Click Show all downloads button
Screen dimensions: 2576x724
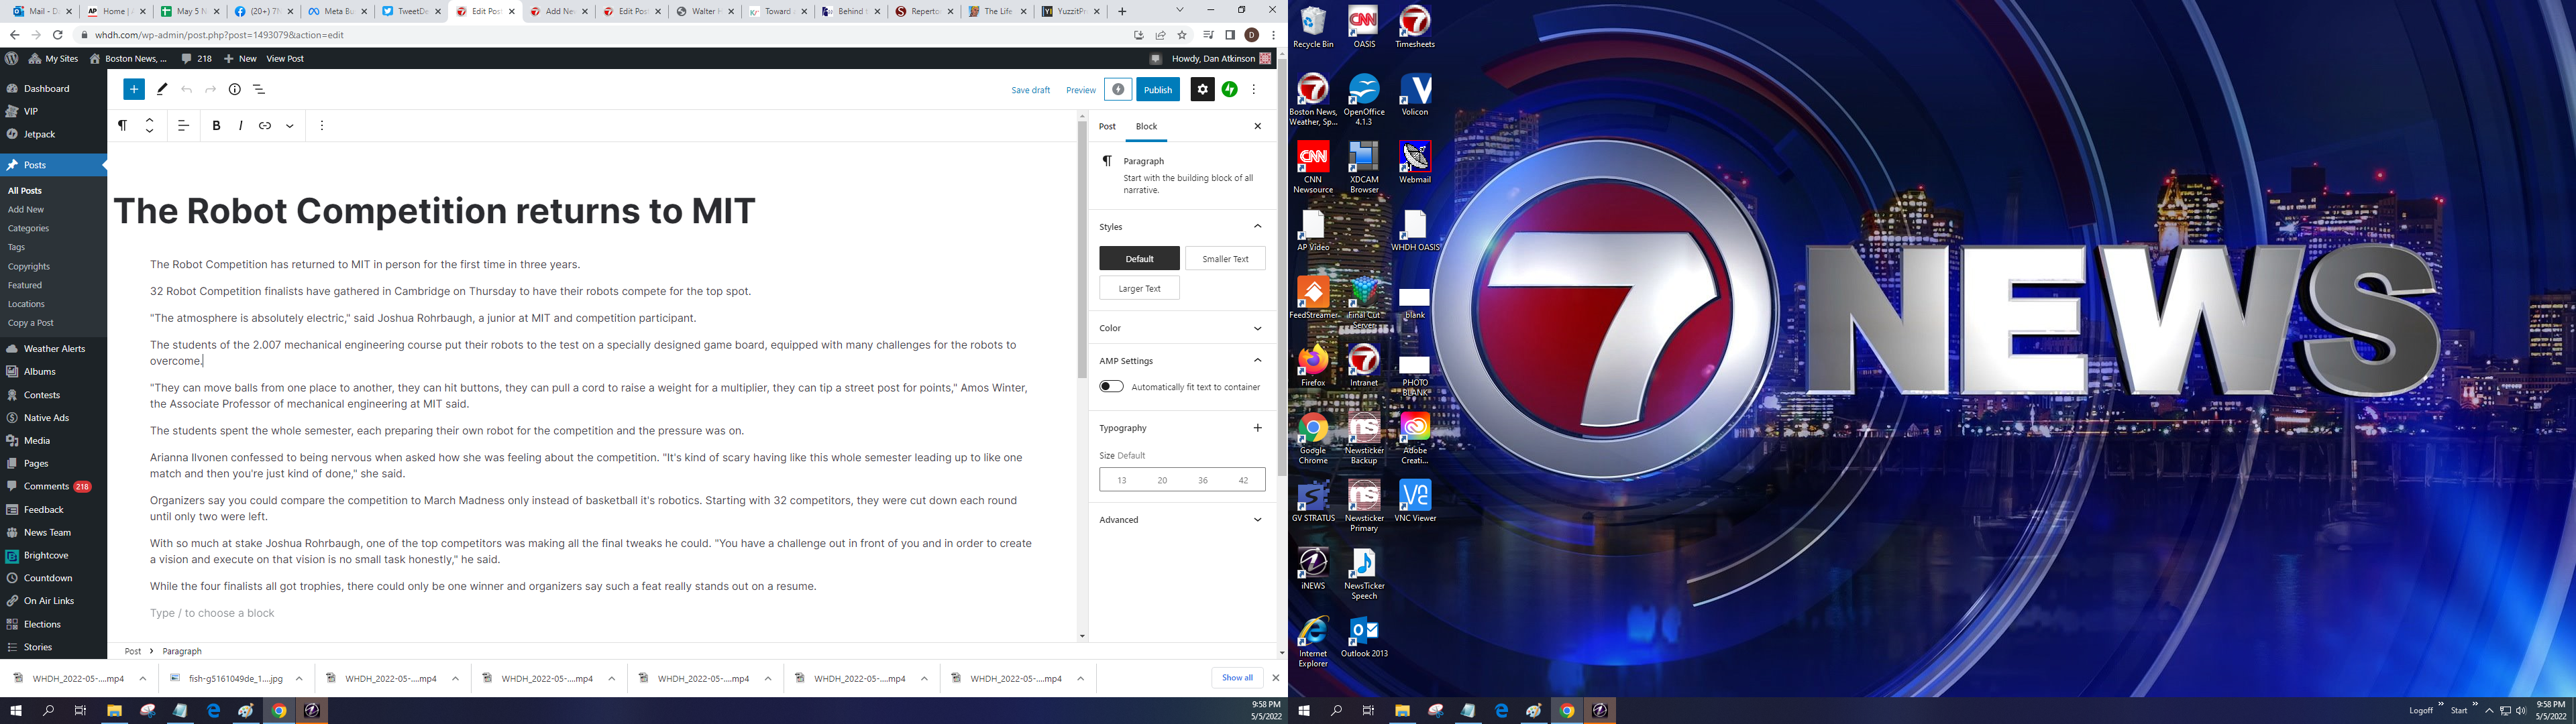pos(1237,678)
